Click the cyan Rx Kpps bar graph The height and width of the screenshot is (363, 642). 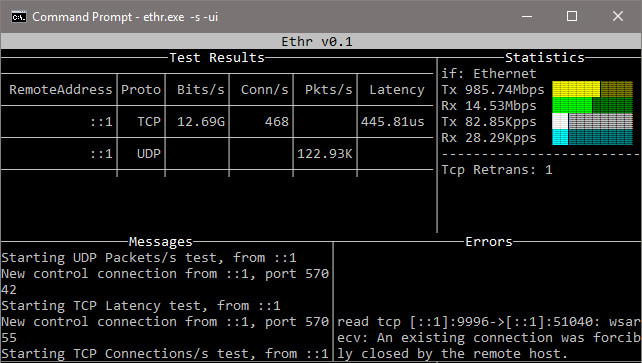(x=592, y=138)
